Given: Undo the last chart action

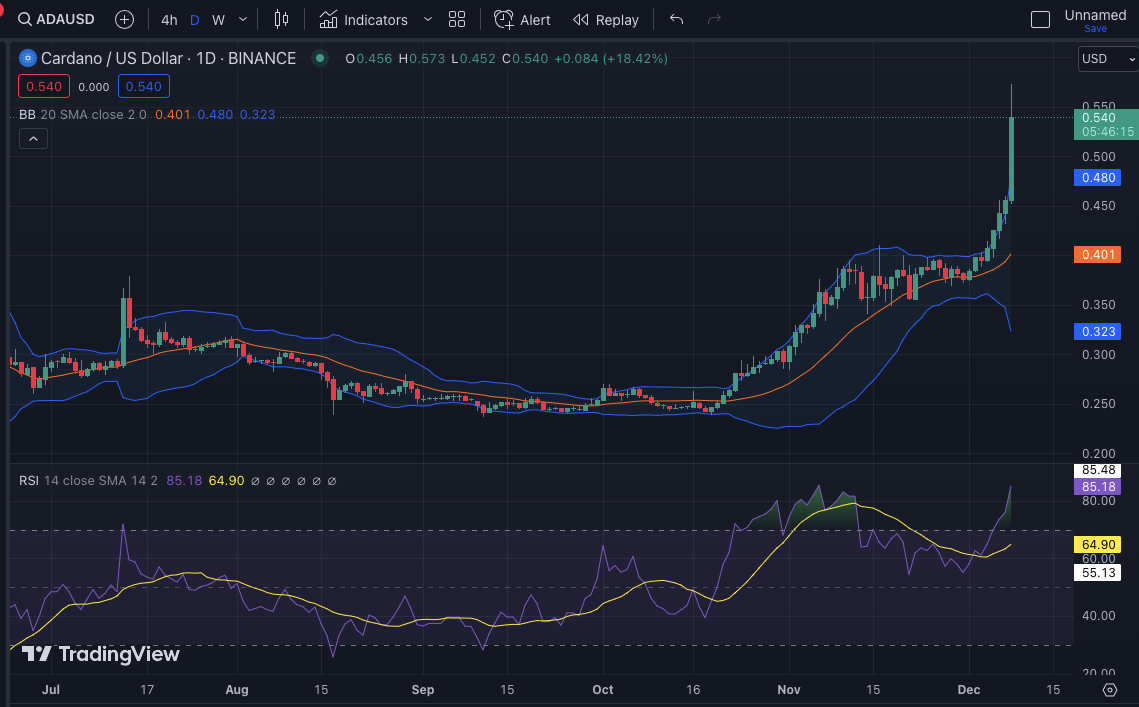Looking at the screenshot, I should pyautogui.click(x=677, y=19).
